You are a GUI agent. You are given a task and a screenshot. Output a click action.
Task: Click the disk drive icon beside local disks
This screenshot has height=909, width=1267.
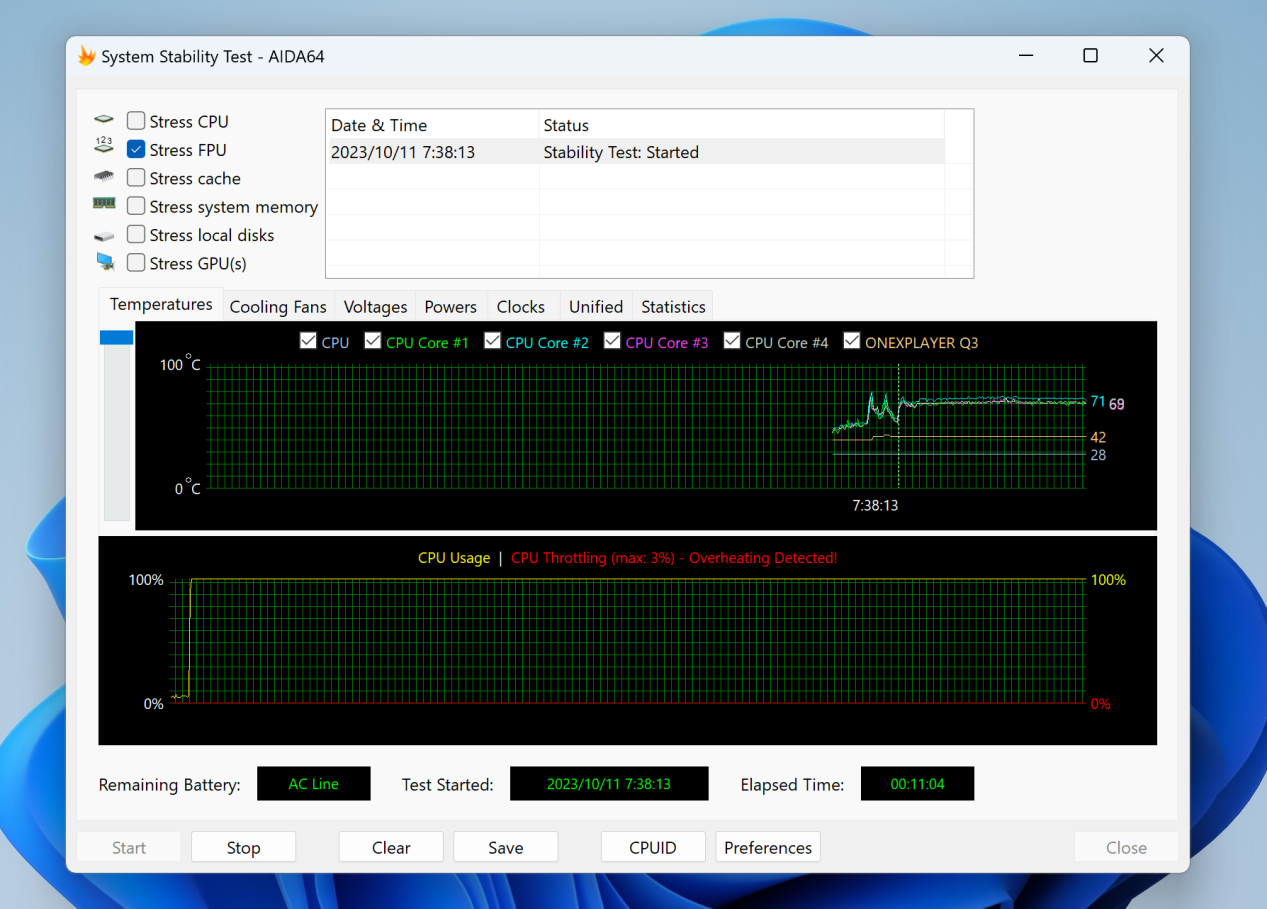click(x=104, y=236)
